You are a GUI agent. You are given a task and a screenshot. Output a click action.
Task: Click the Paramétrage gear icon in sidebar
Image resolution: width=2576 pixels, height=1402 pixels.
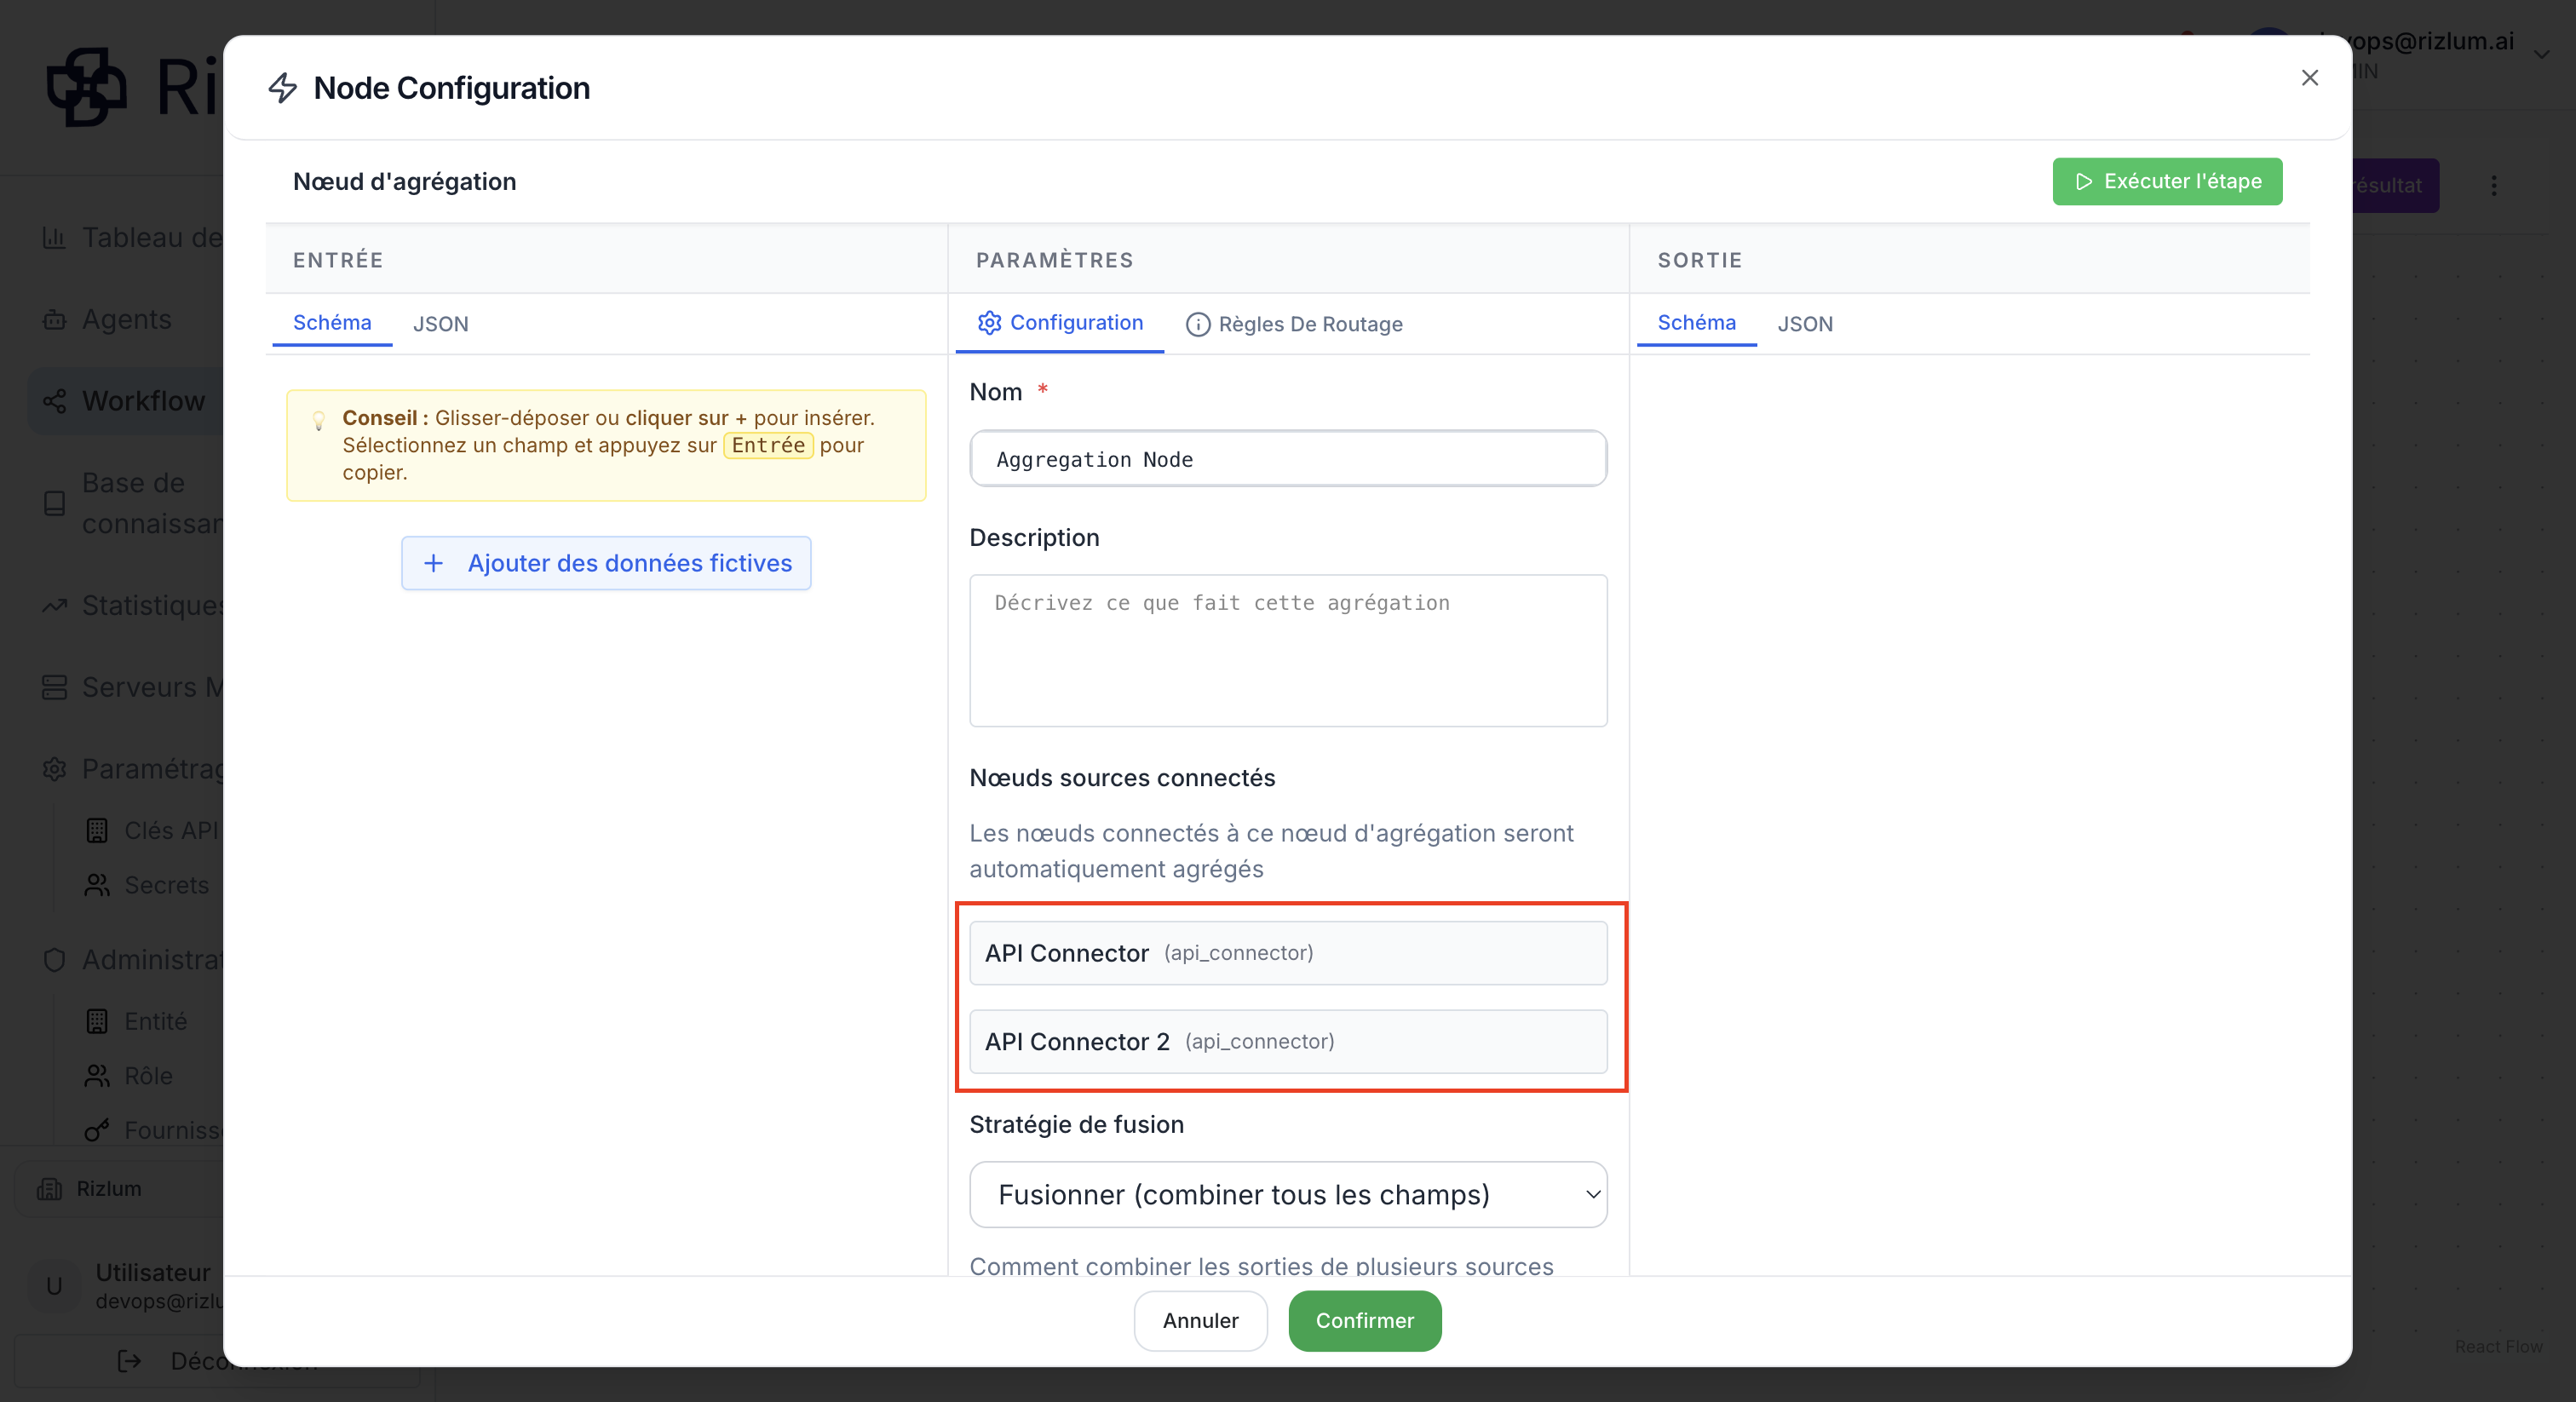point(54,769)
